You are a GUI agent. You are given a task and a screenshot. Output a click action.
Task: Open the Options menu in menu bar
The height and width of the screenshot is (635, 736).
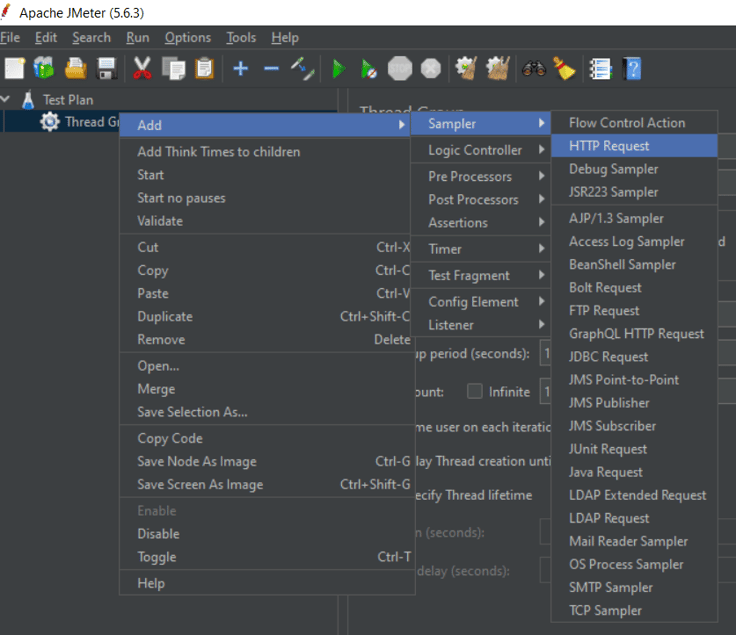(x=188, y=37)
